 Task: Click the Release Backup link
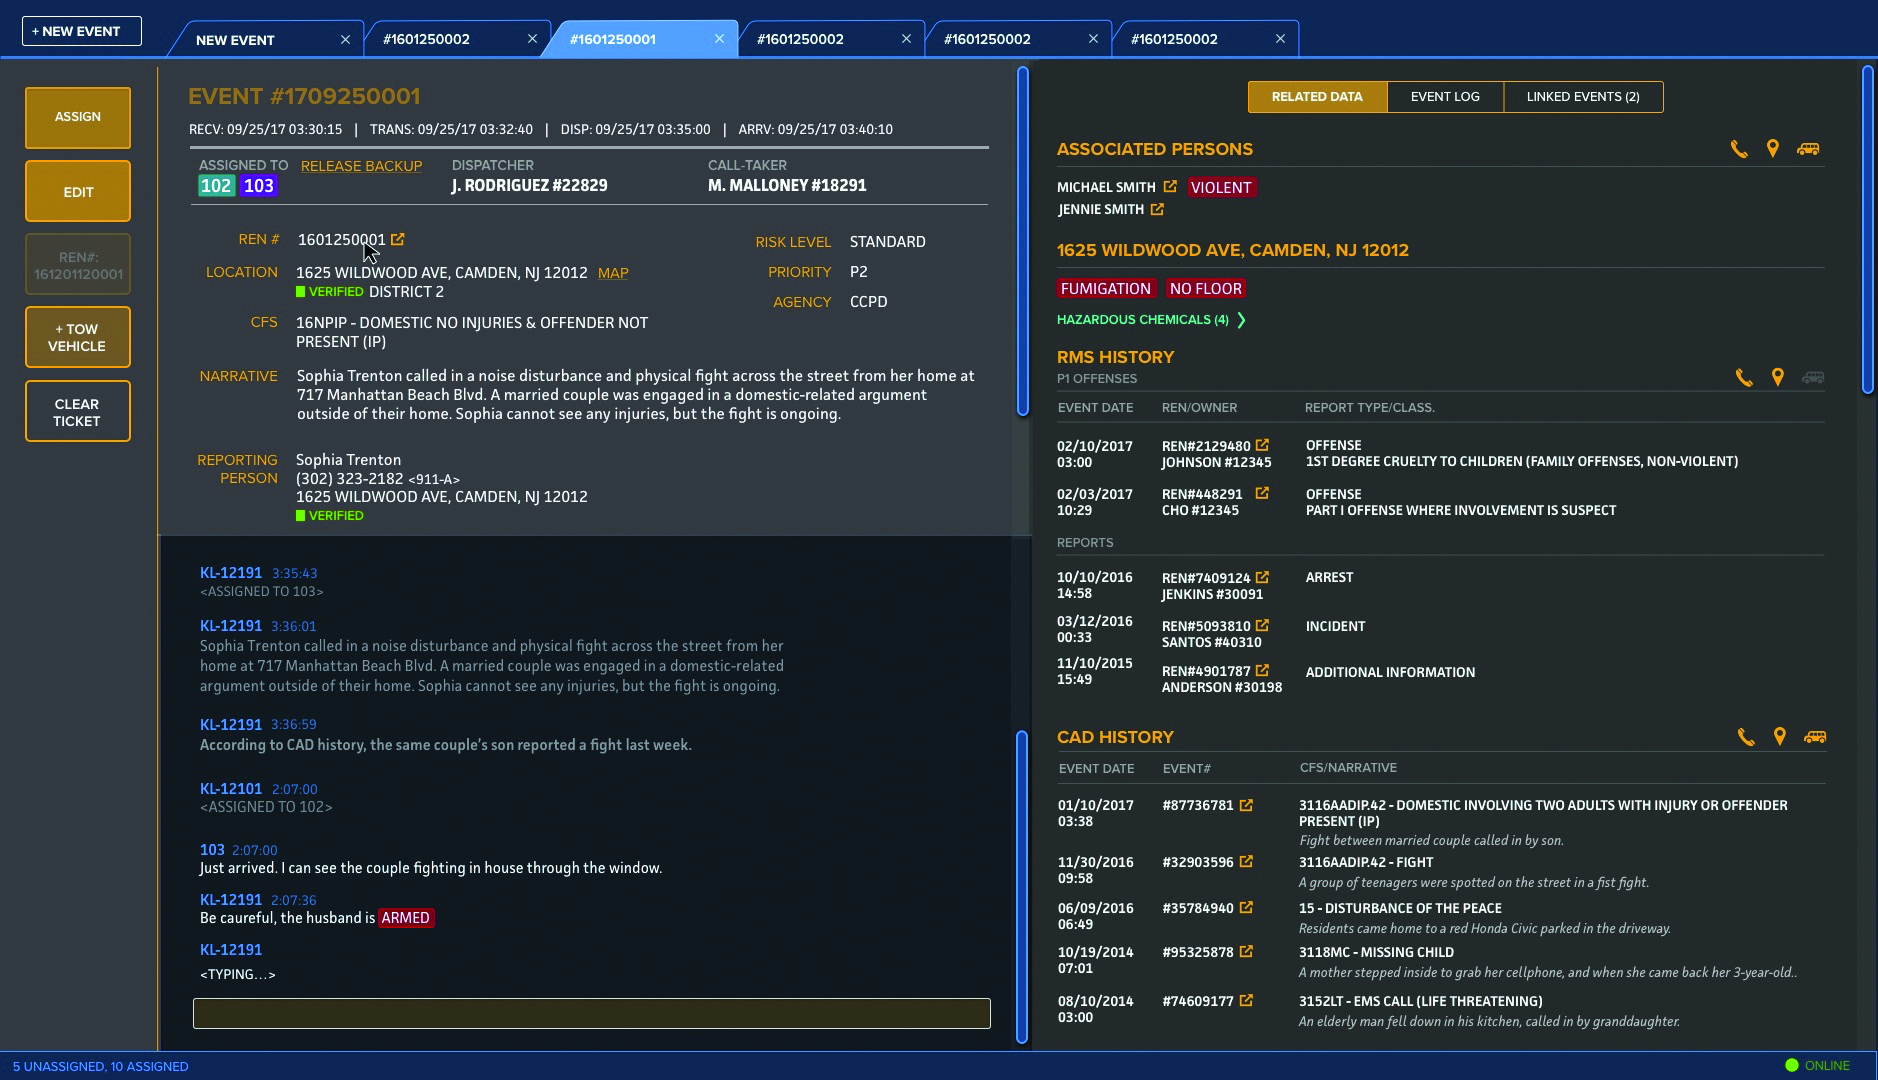[361, 166]
